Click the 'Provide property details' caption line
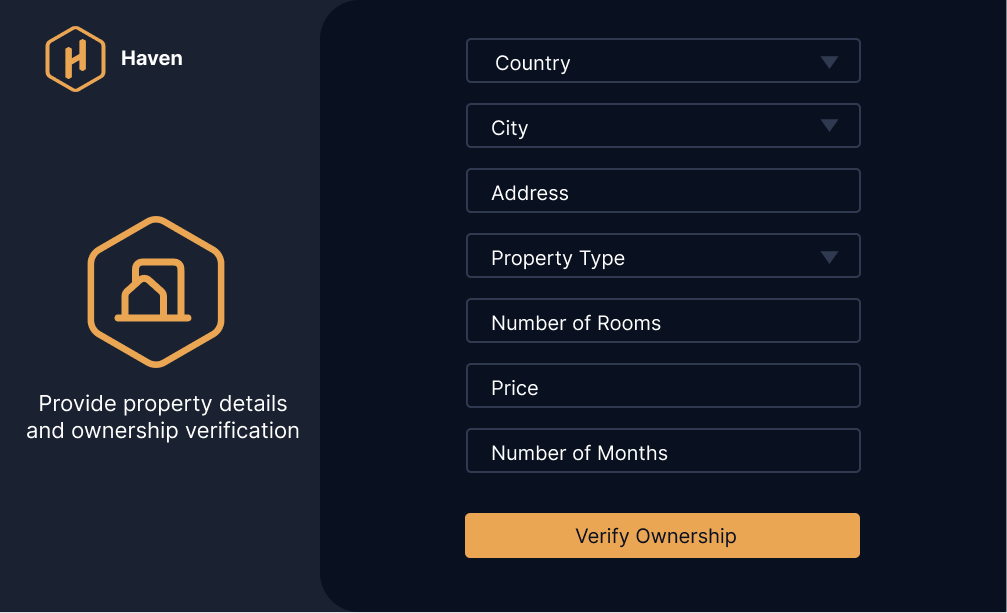Image resolution: width=1007 pixels, height=613 pixels. [163, 404]
